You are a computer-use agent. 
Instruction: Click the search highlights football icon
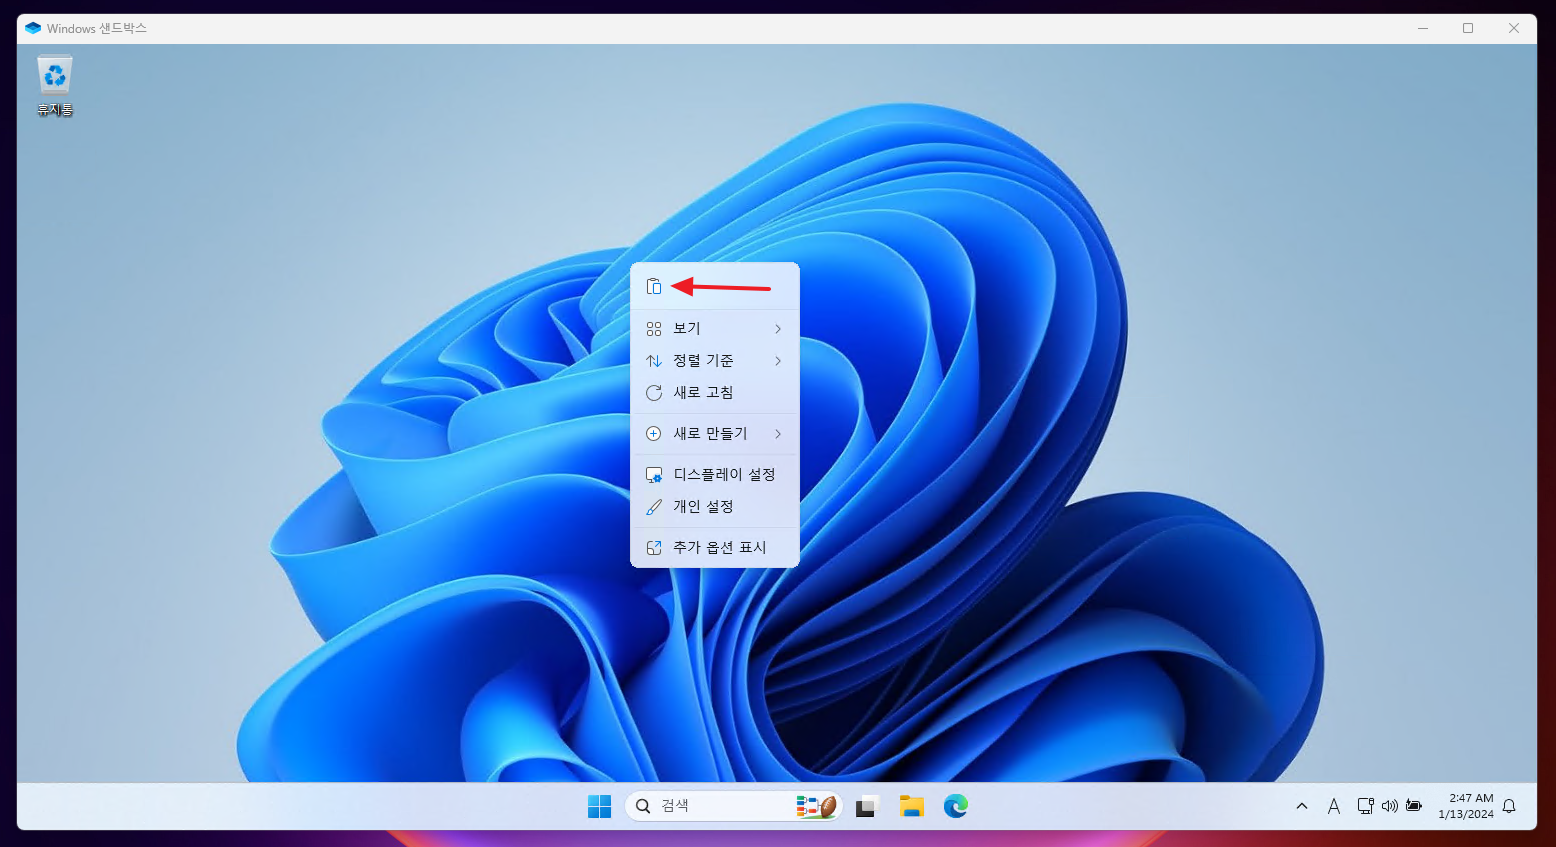point(816,806)
